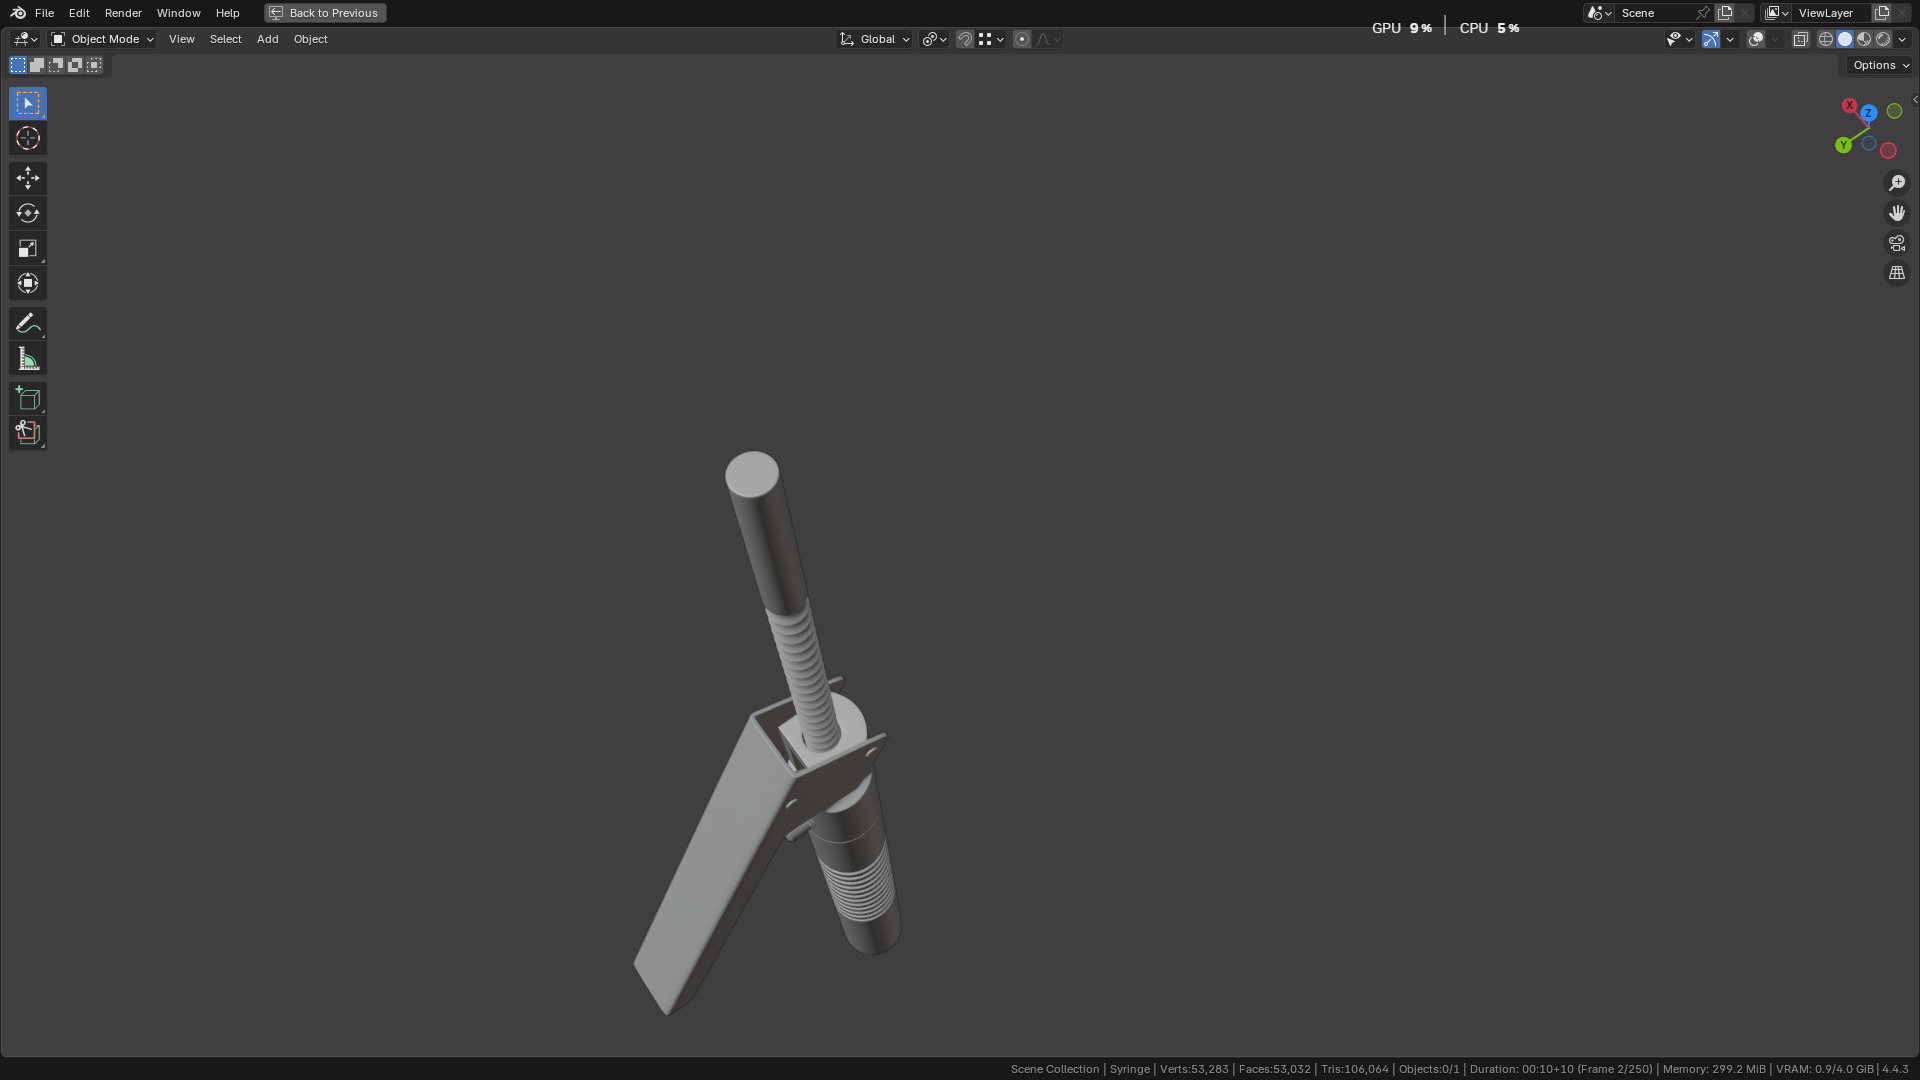Switch to rendered viewport shading
Screen dimensions: 1920x1080
[1883, 39]
